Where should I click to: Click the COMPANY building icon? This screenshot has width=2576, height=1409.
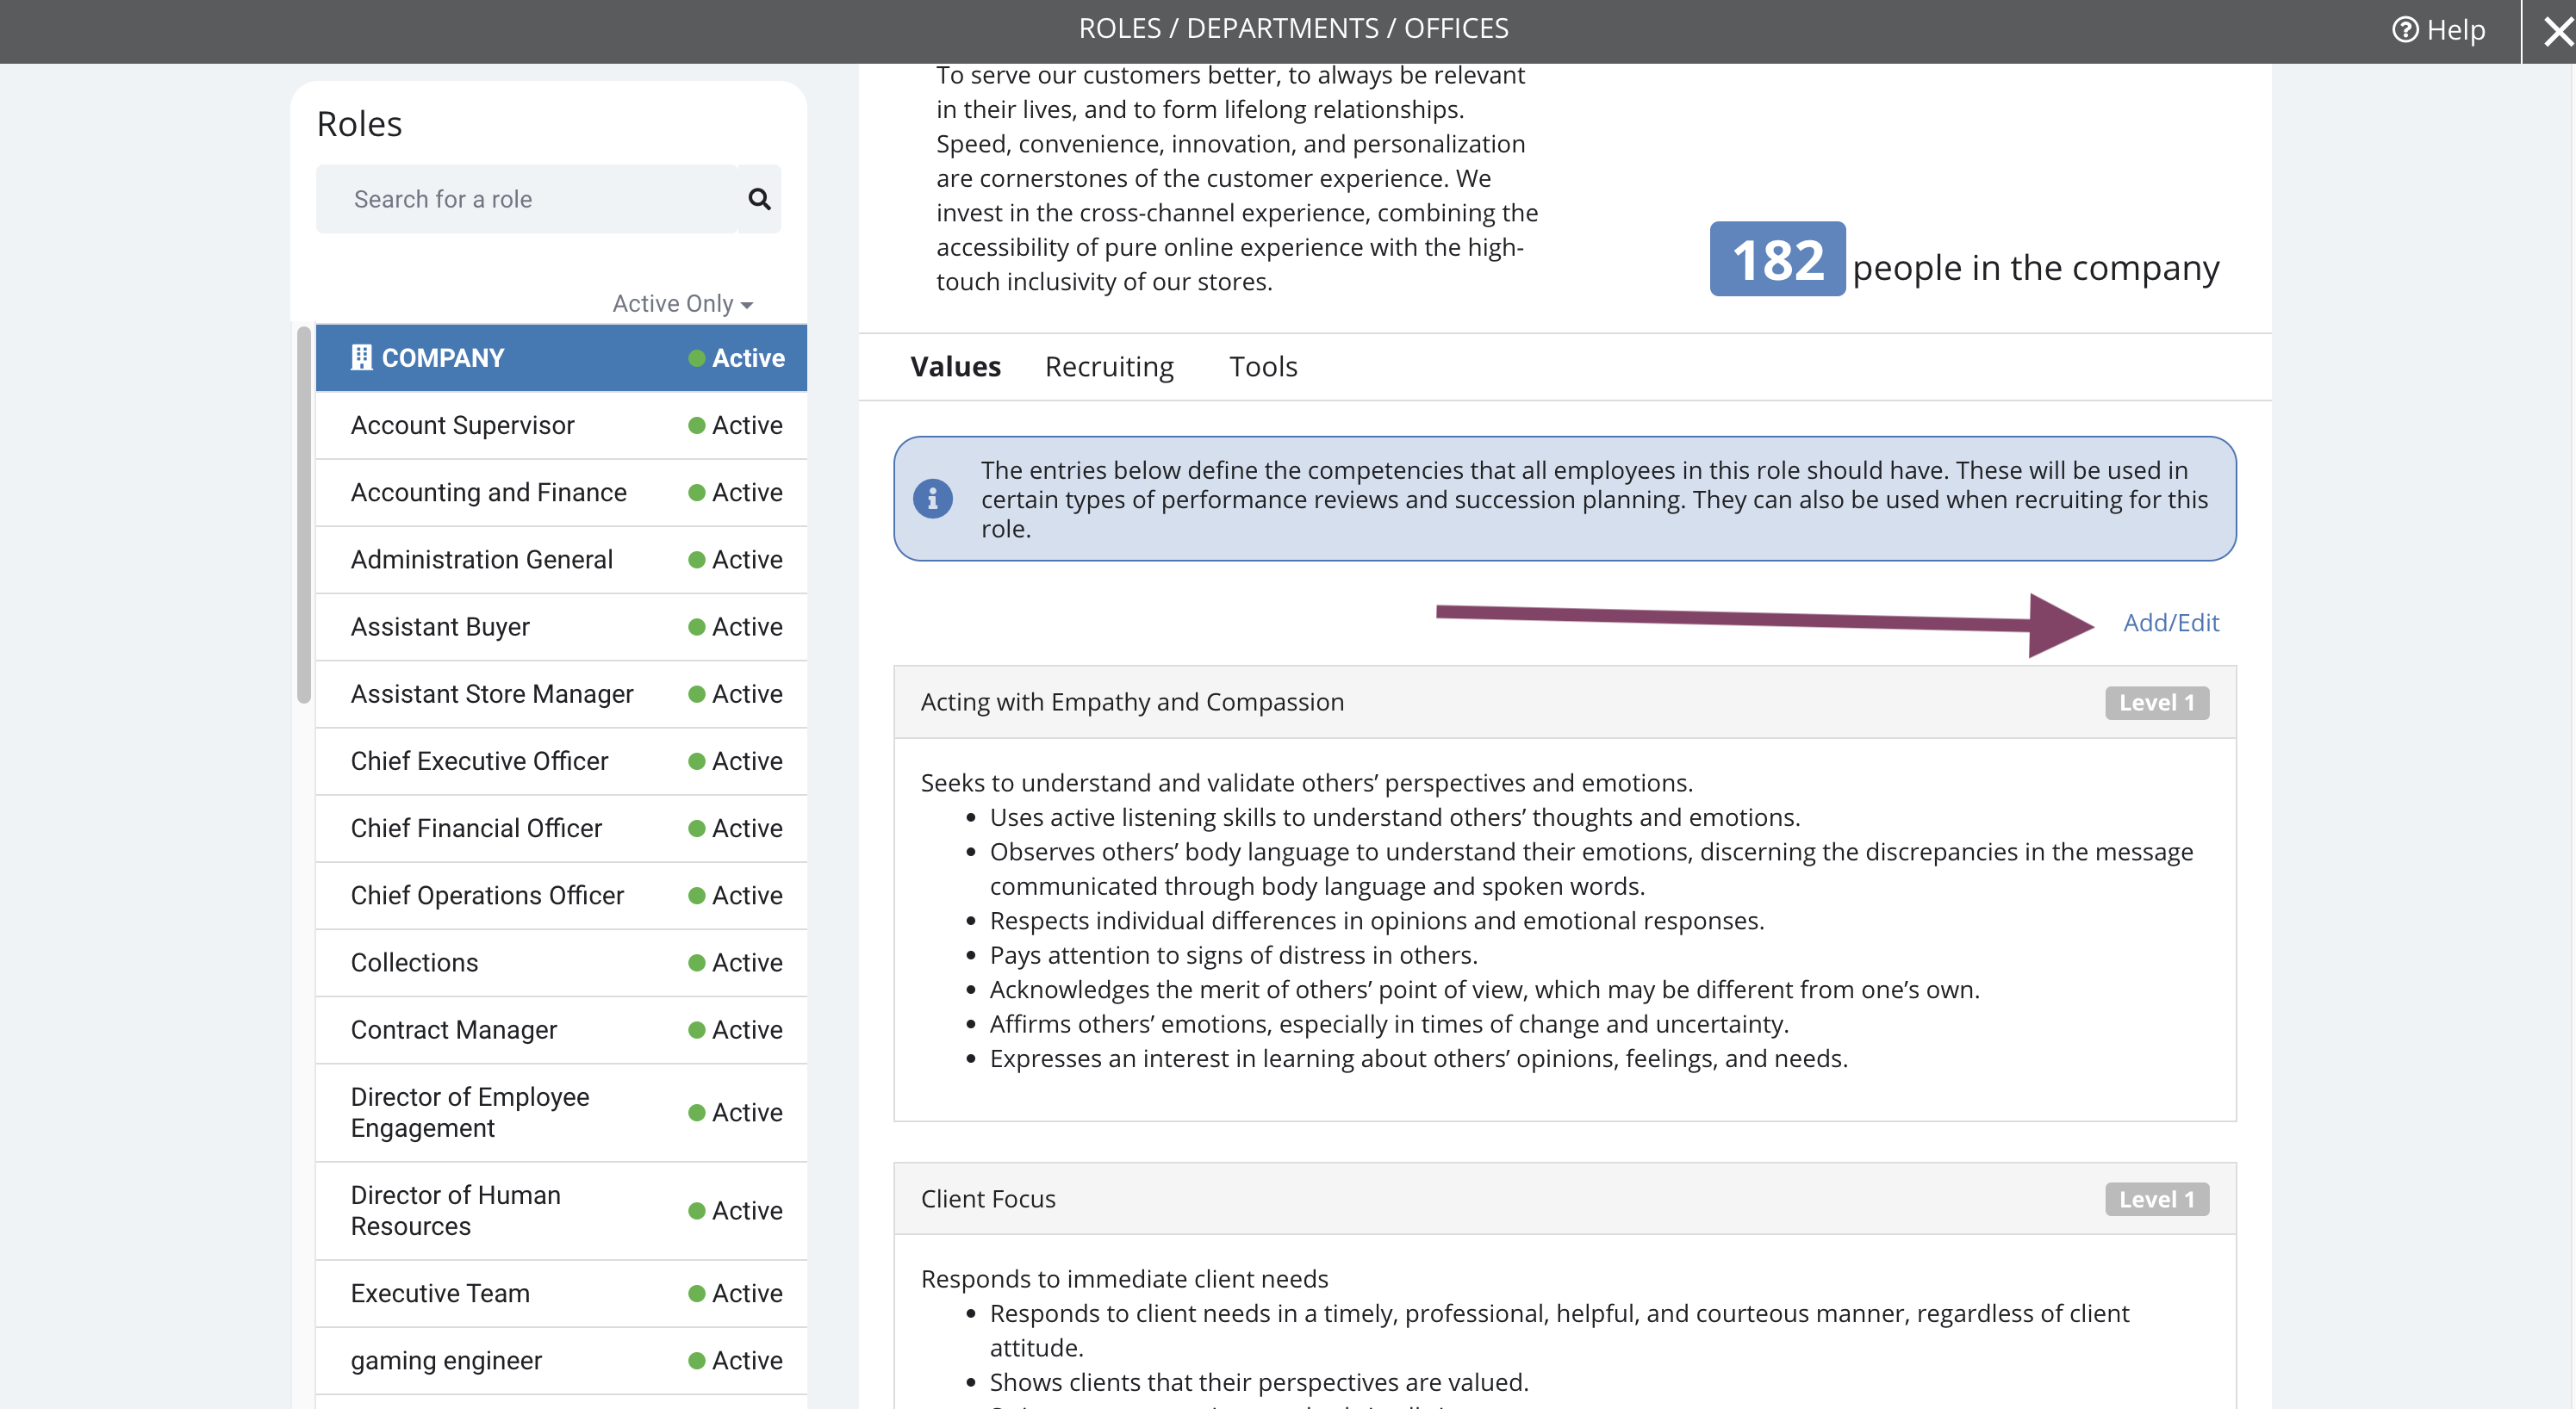[x=361, y=358]
